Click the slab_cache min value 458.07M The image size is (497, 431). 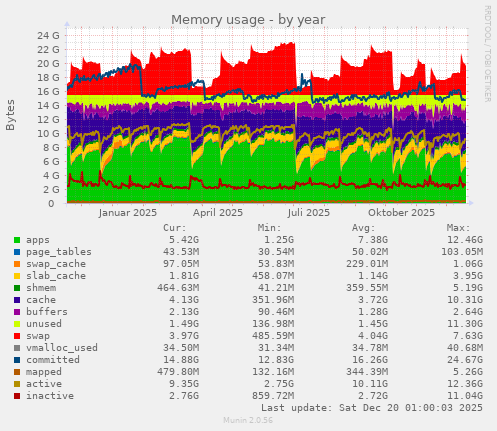(x=273, y=276)
